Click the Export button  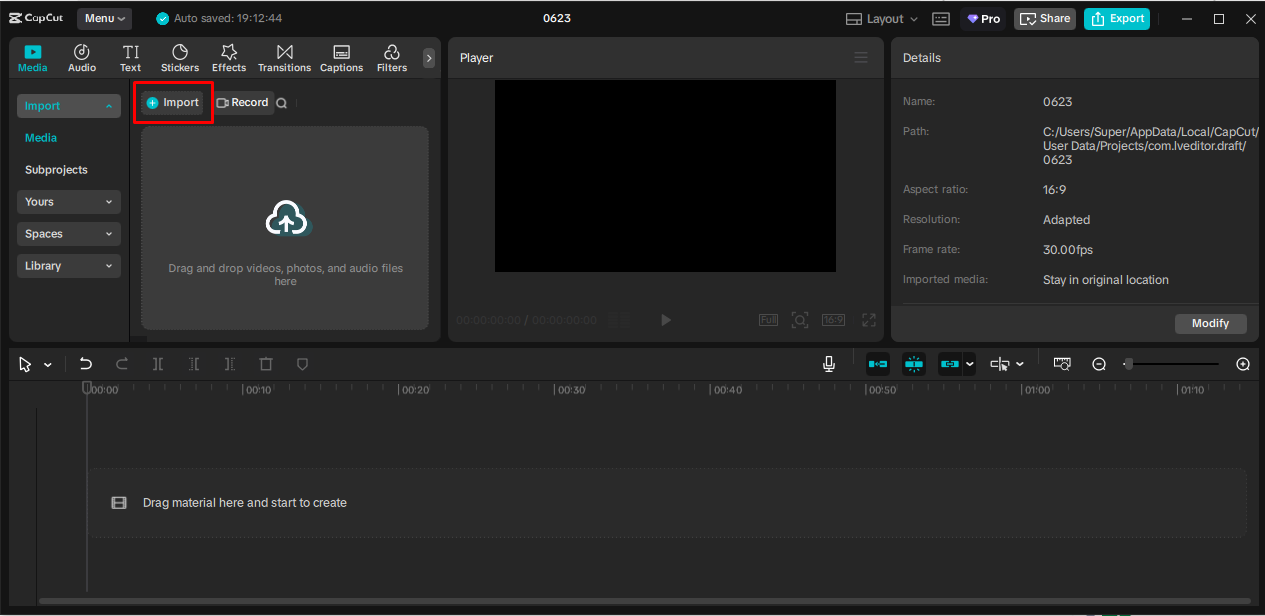(x=1116, y=18)
